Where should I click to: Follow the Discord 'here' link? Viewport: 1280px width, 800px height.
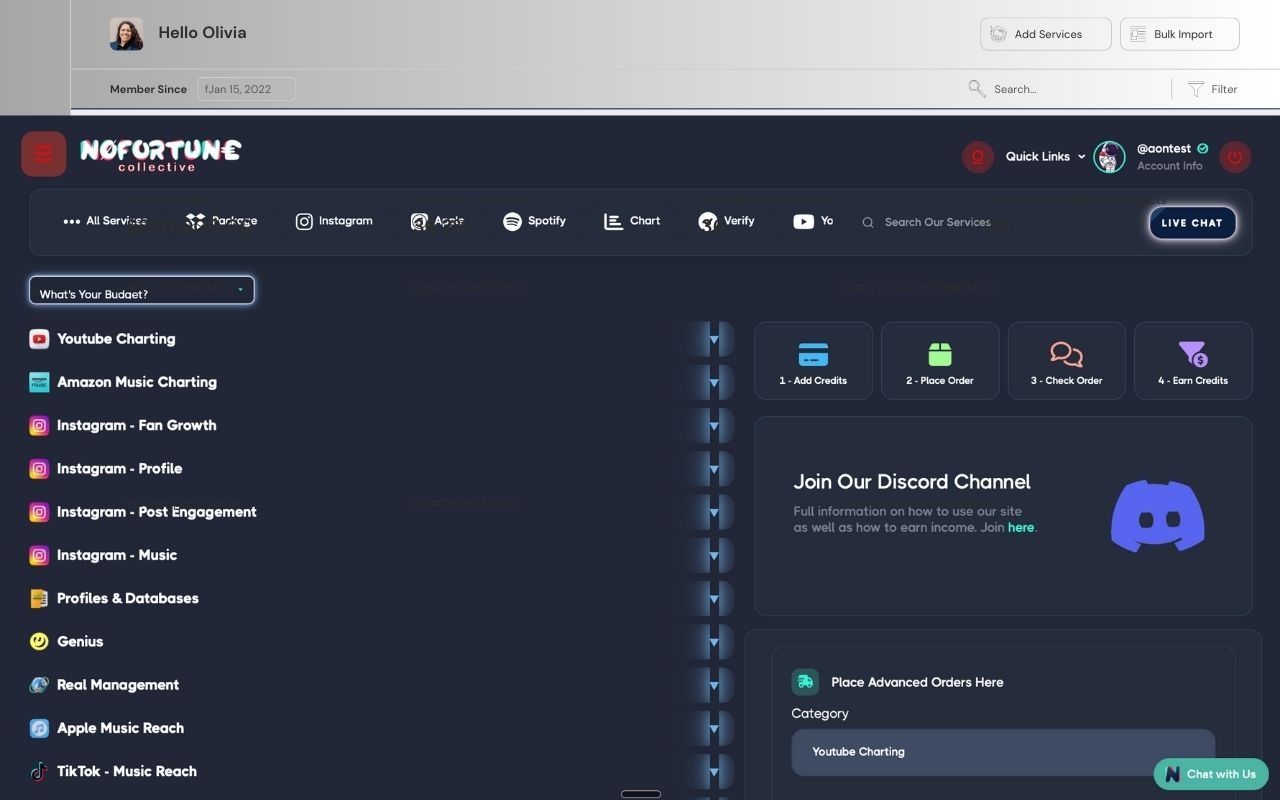point(1021,527)
